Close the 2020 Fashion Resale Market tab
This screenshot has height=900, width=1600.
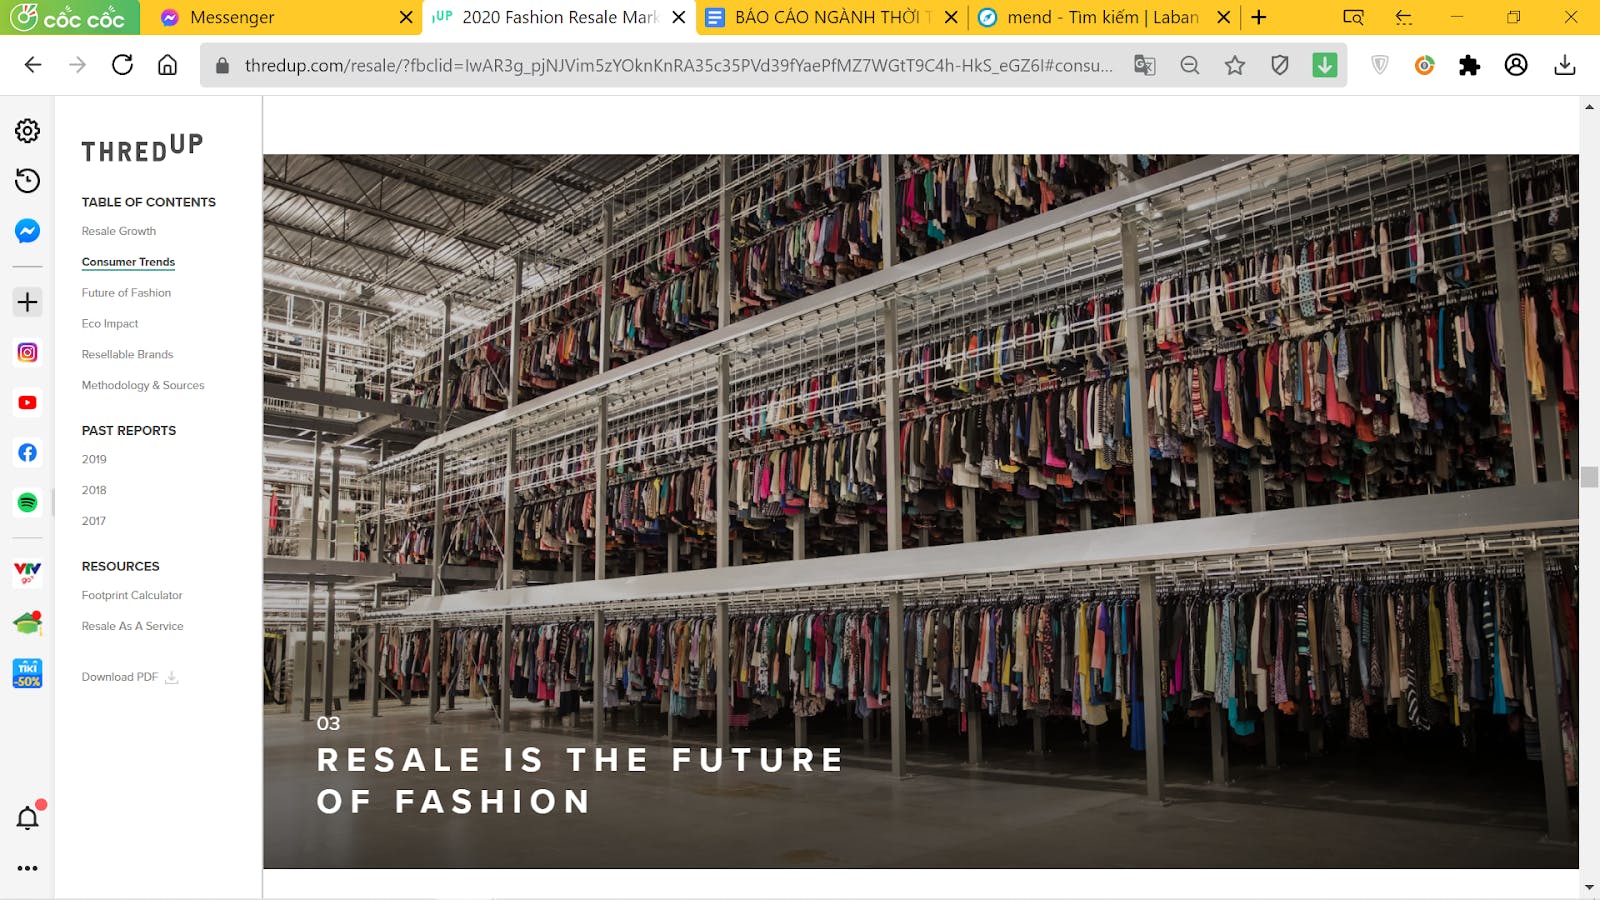click(679, 17)
